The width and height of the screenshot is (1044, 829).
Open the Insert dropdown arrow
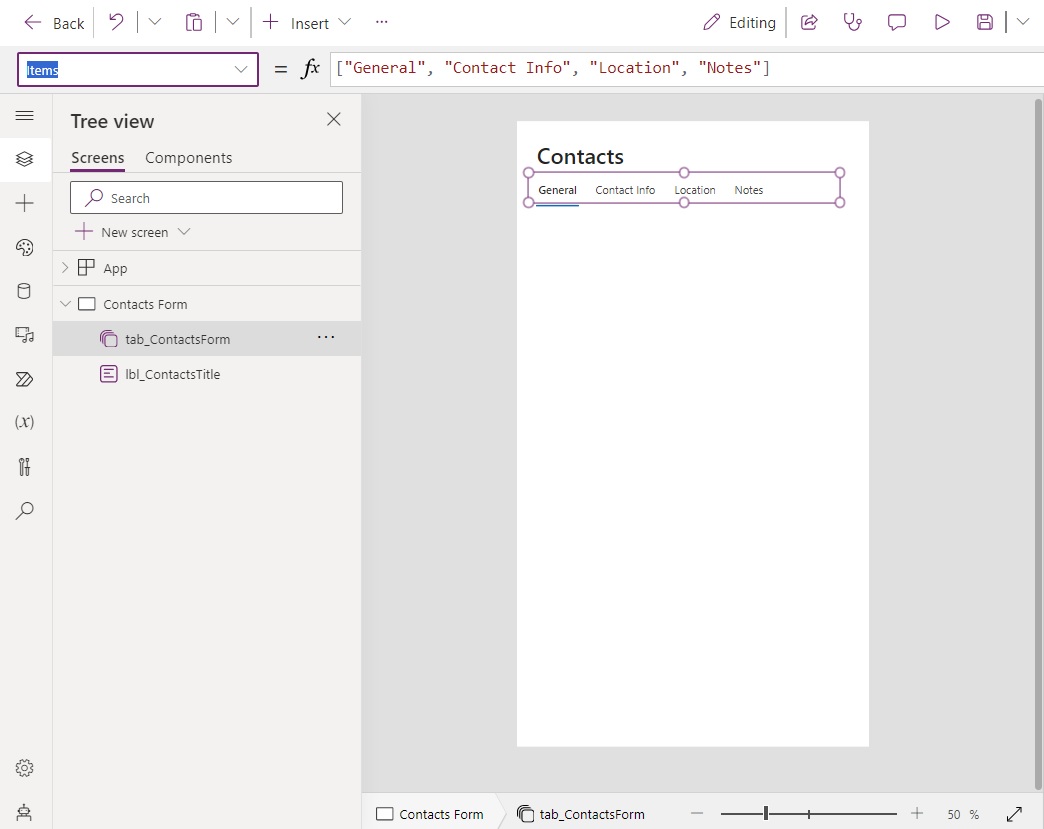point(345,22)
